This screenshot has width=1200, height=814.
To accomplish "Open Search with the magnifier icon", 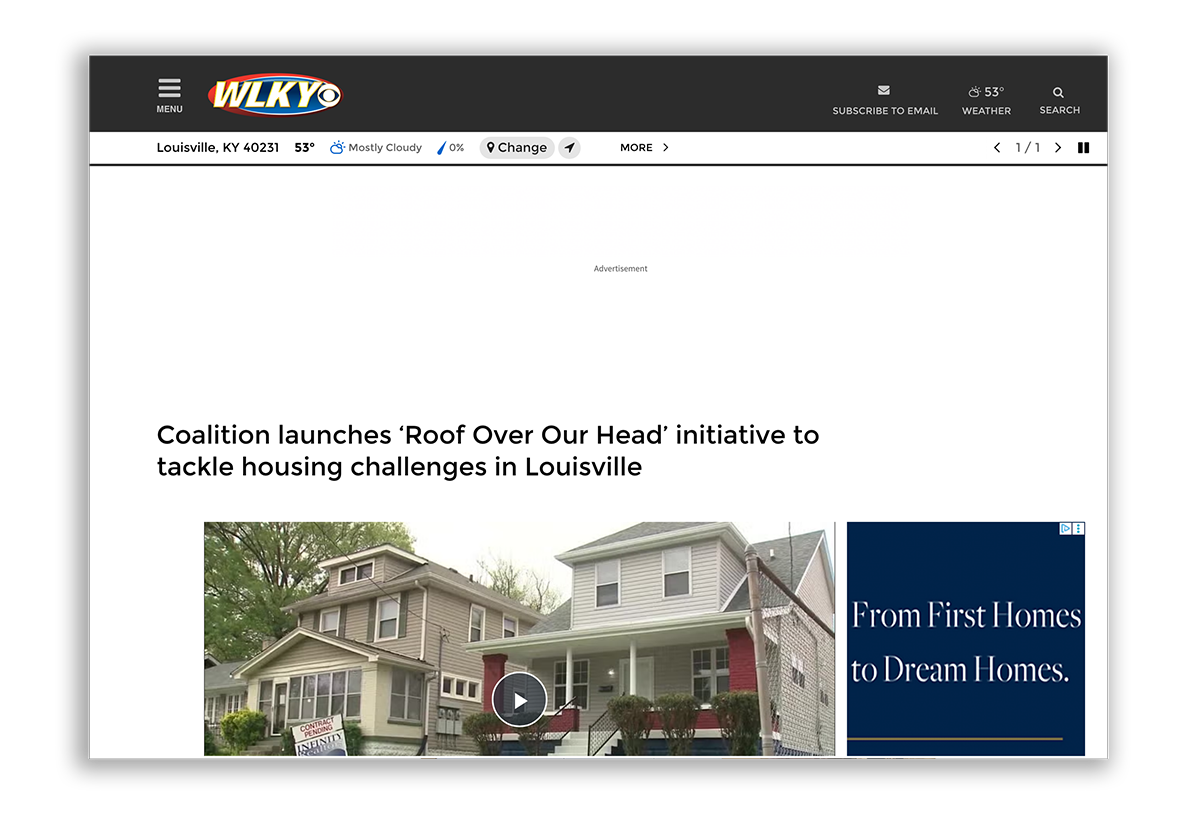I will 1058,93.
